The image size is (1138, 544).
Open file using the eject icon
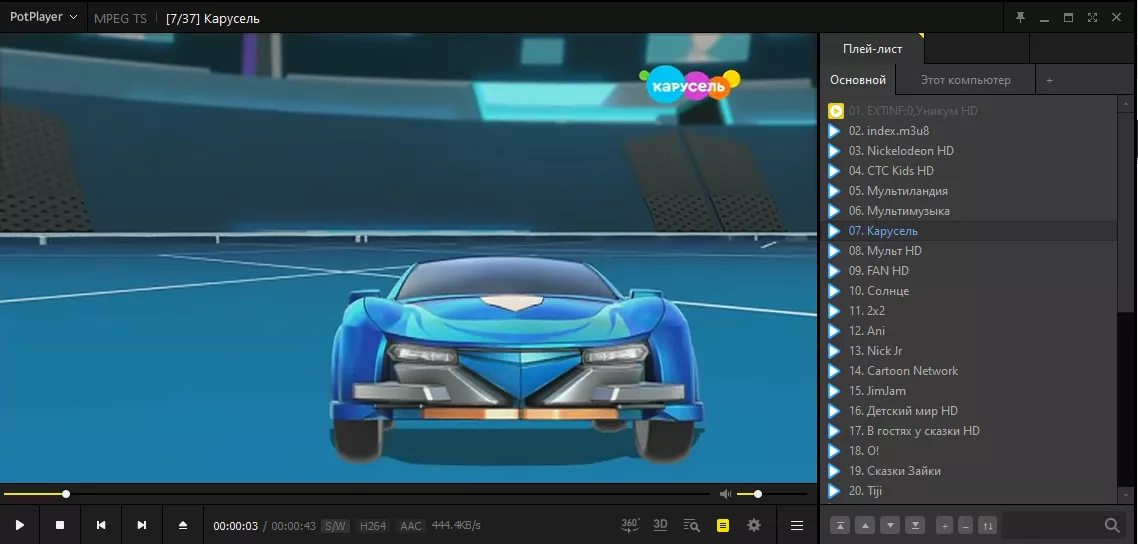(183, 525)
